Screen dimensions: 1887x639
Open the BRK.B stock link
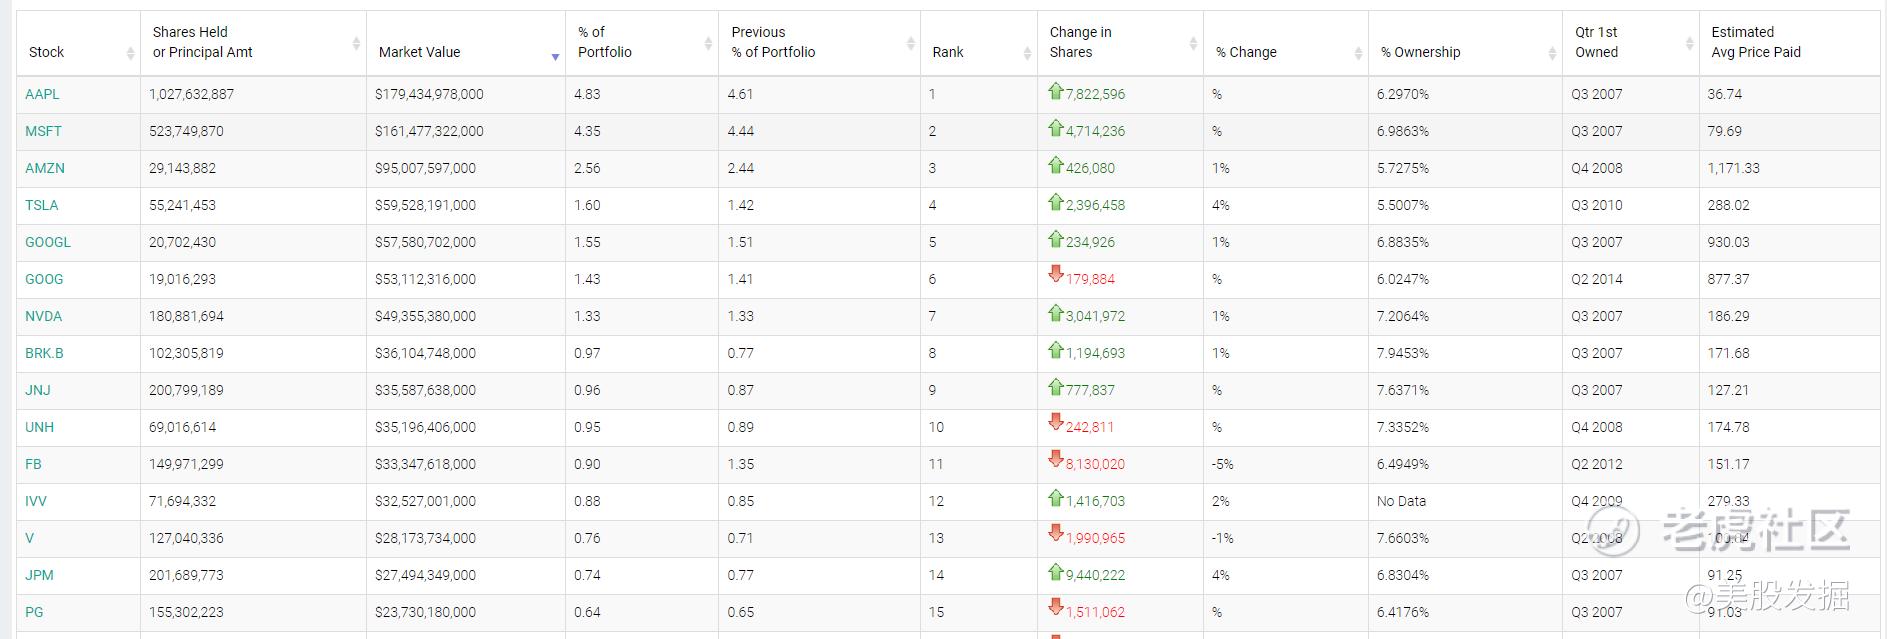(x=44, y=353)
